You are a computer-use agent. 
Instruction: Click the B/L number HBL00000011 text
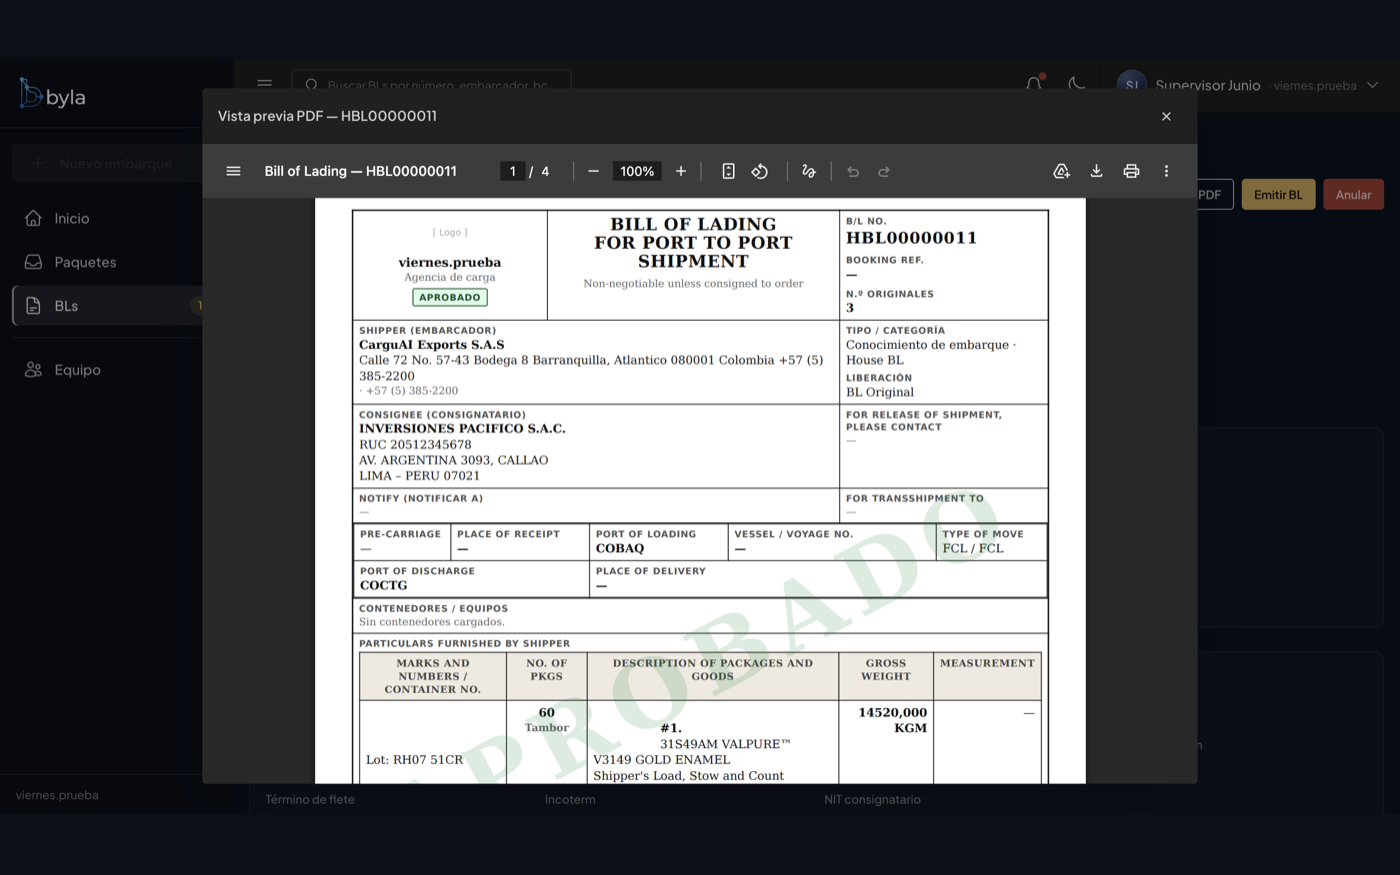(911, 238)
